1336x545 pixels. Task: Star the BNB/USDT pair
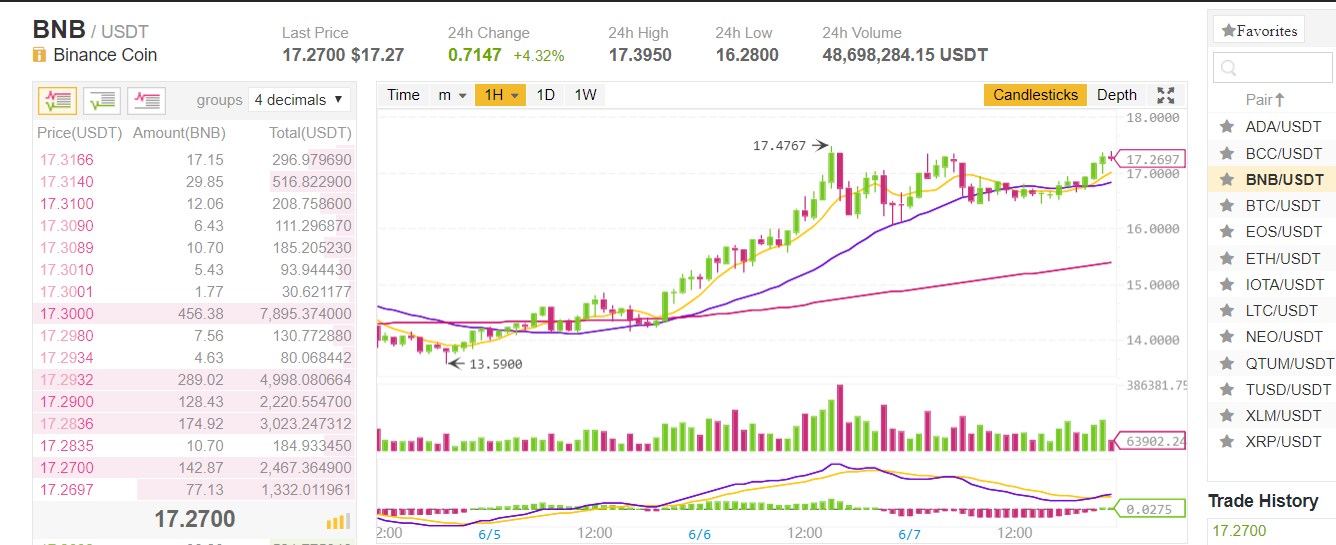click(x=1226, y=180)
